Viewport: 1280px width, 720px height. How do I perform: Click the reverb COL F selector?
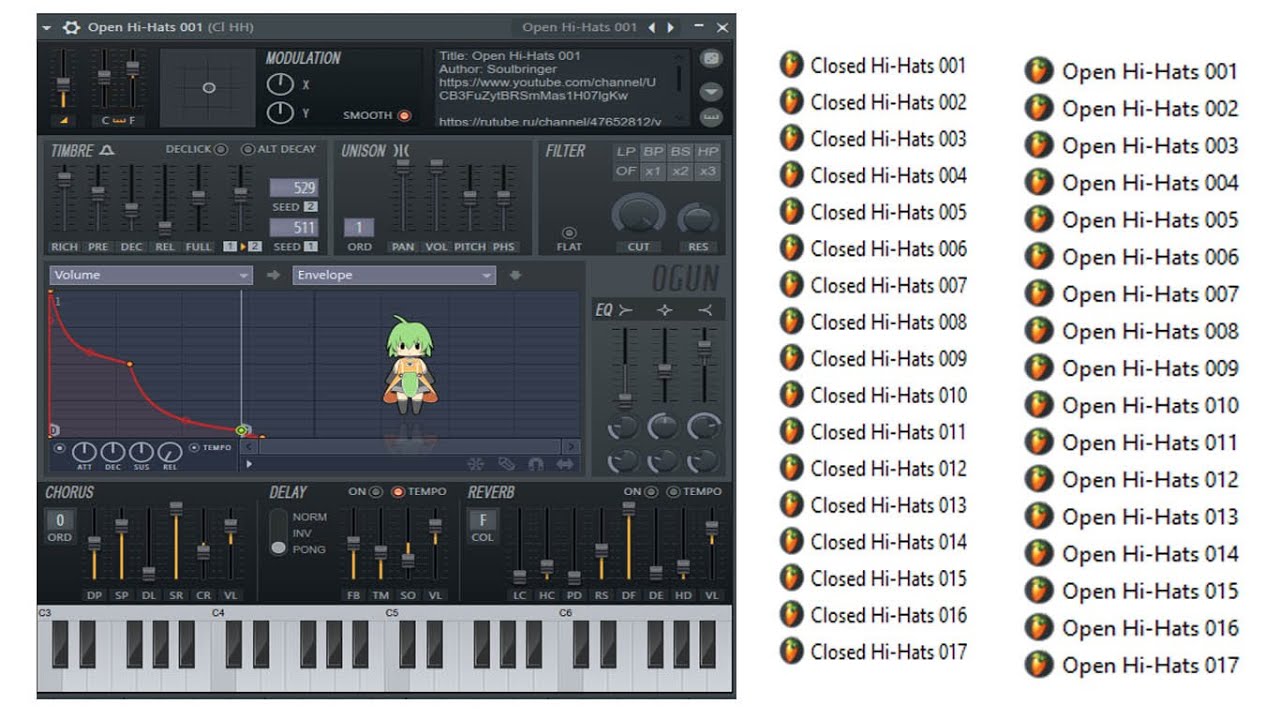[483, 520]
